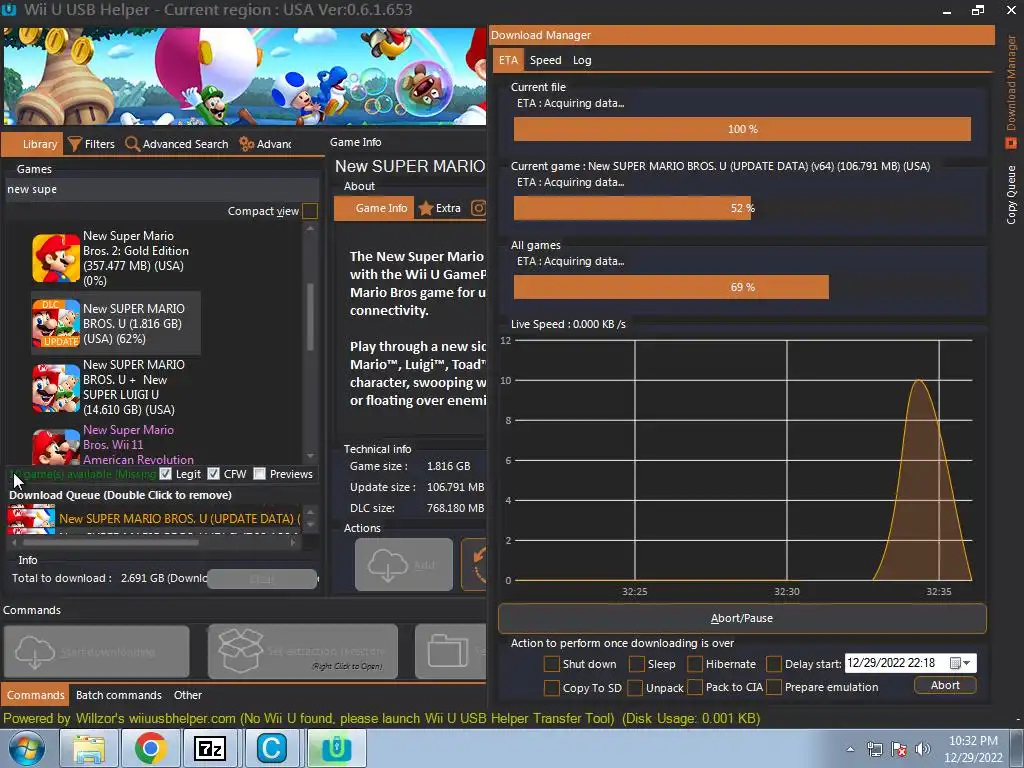
Task: Click Current file 100% progress bar
Action: pos(743,129)
